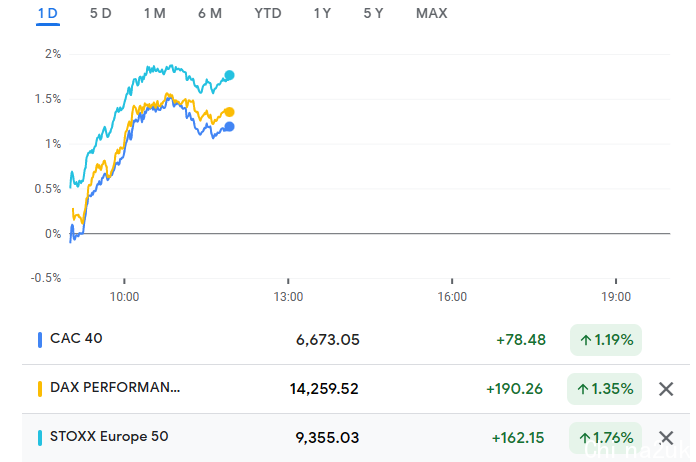
Task: Click the -0.5% y-axis label
Action: [x=46, y=278]
